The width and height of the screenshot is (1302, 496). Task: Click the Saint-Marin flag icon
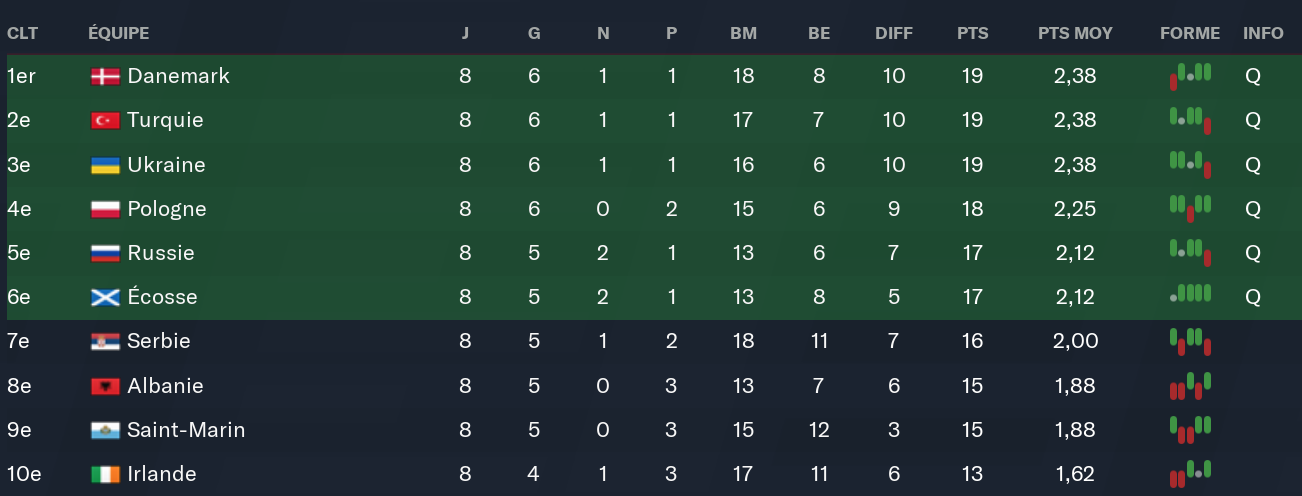pos(105,430)
